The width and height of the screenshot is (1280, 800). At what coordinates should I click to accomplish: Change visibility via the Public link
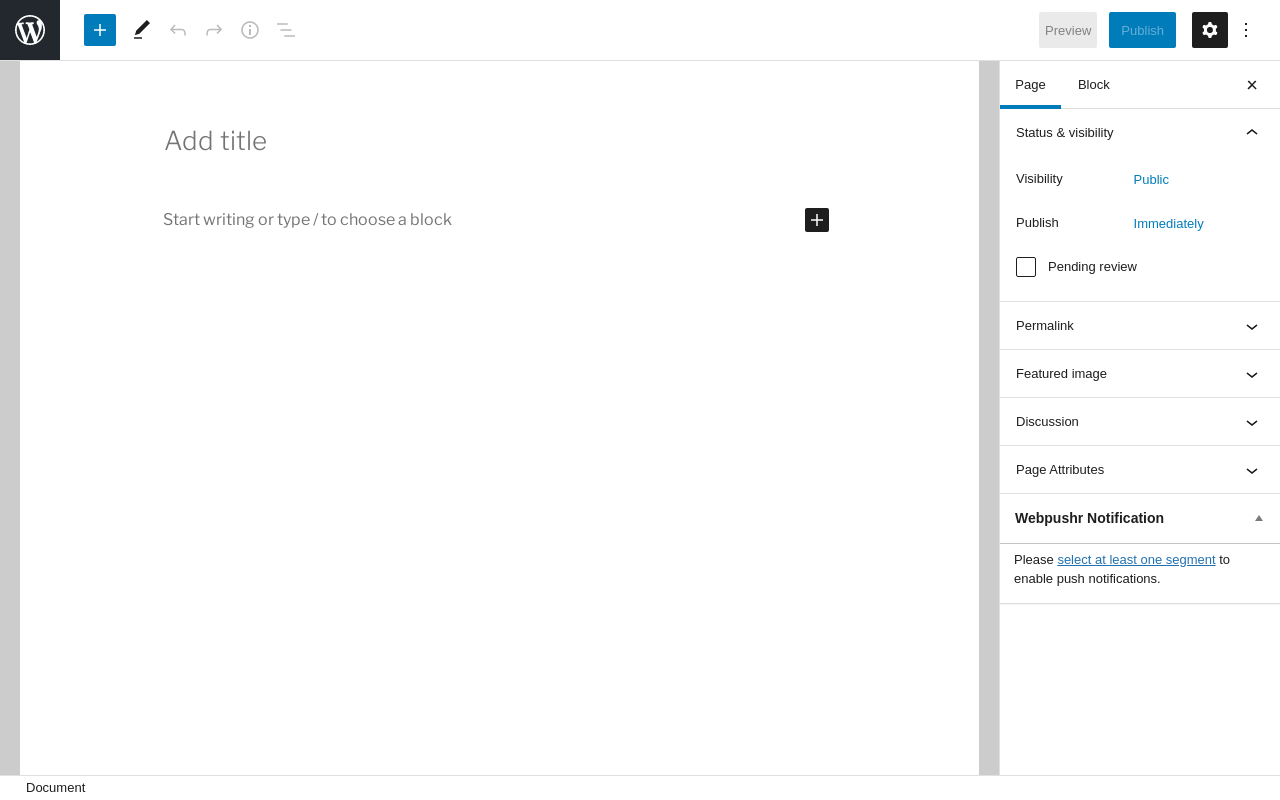tap(1151, 180)
